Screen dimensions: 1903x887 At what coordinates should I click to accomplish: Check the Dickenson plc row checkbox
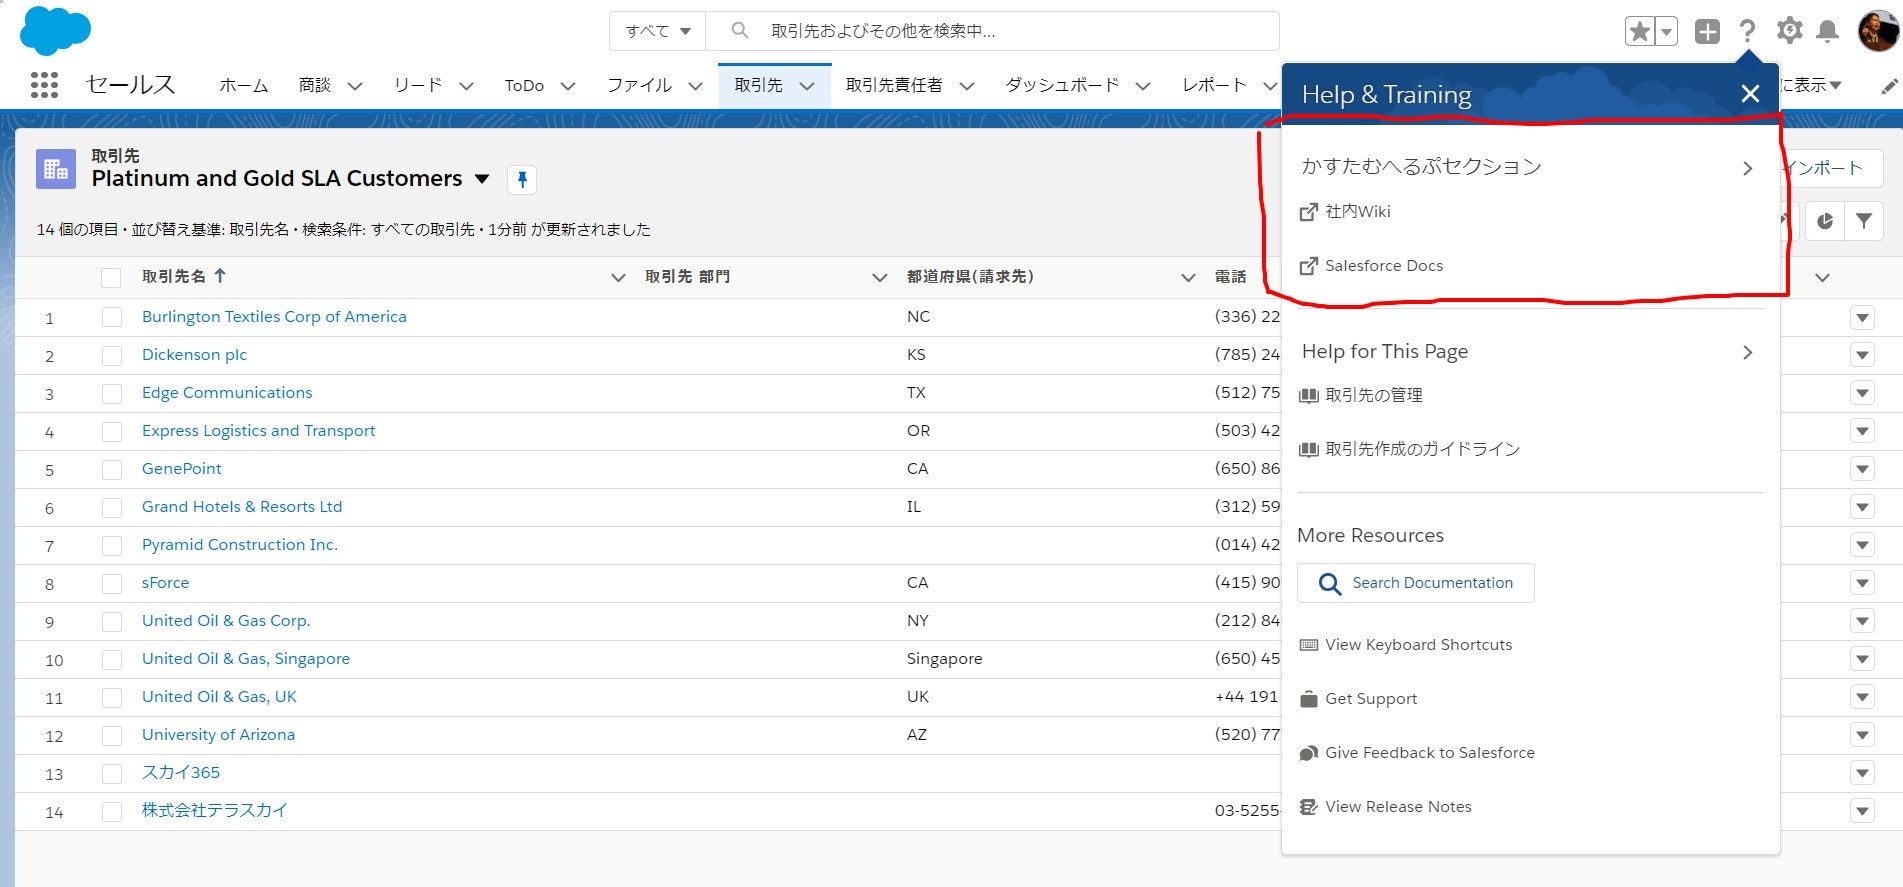point(111,355)
